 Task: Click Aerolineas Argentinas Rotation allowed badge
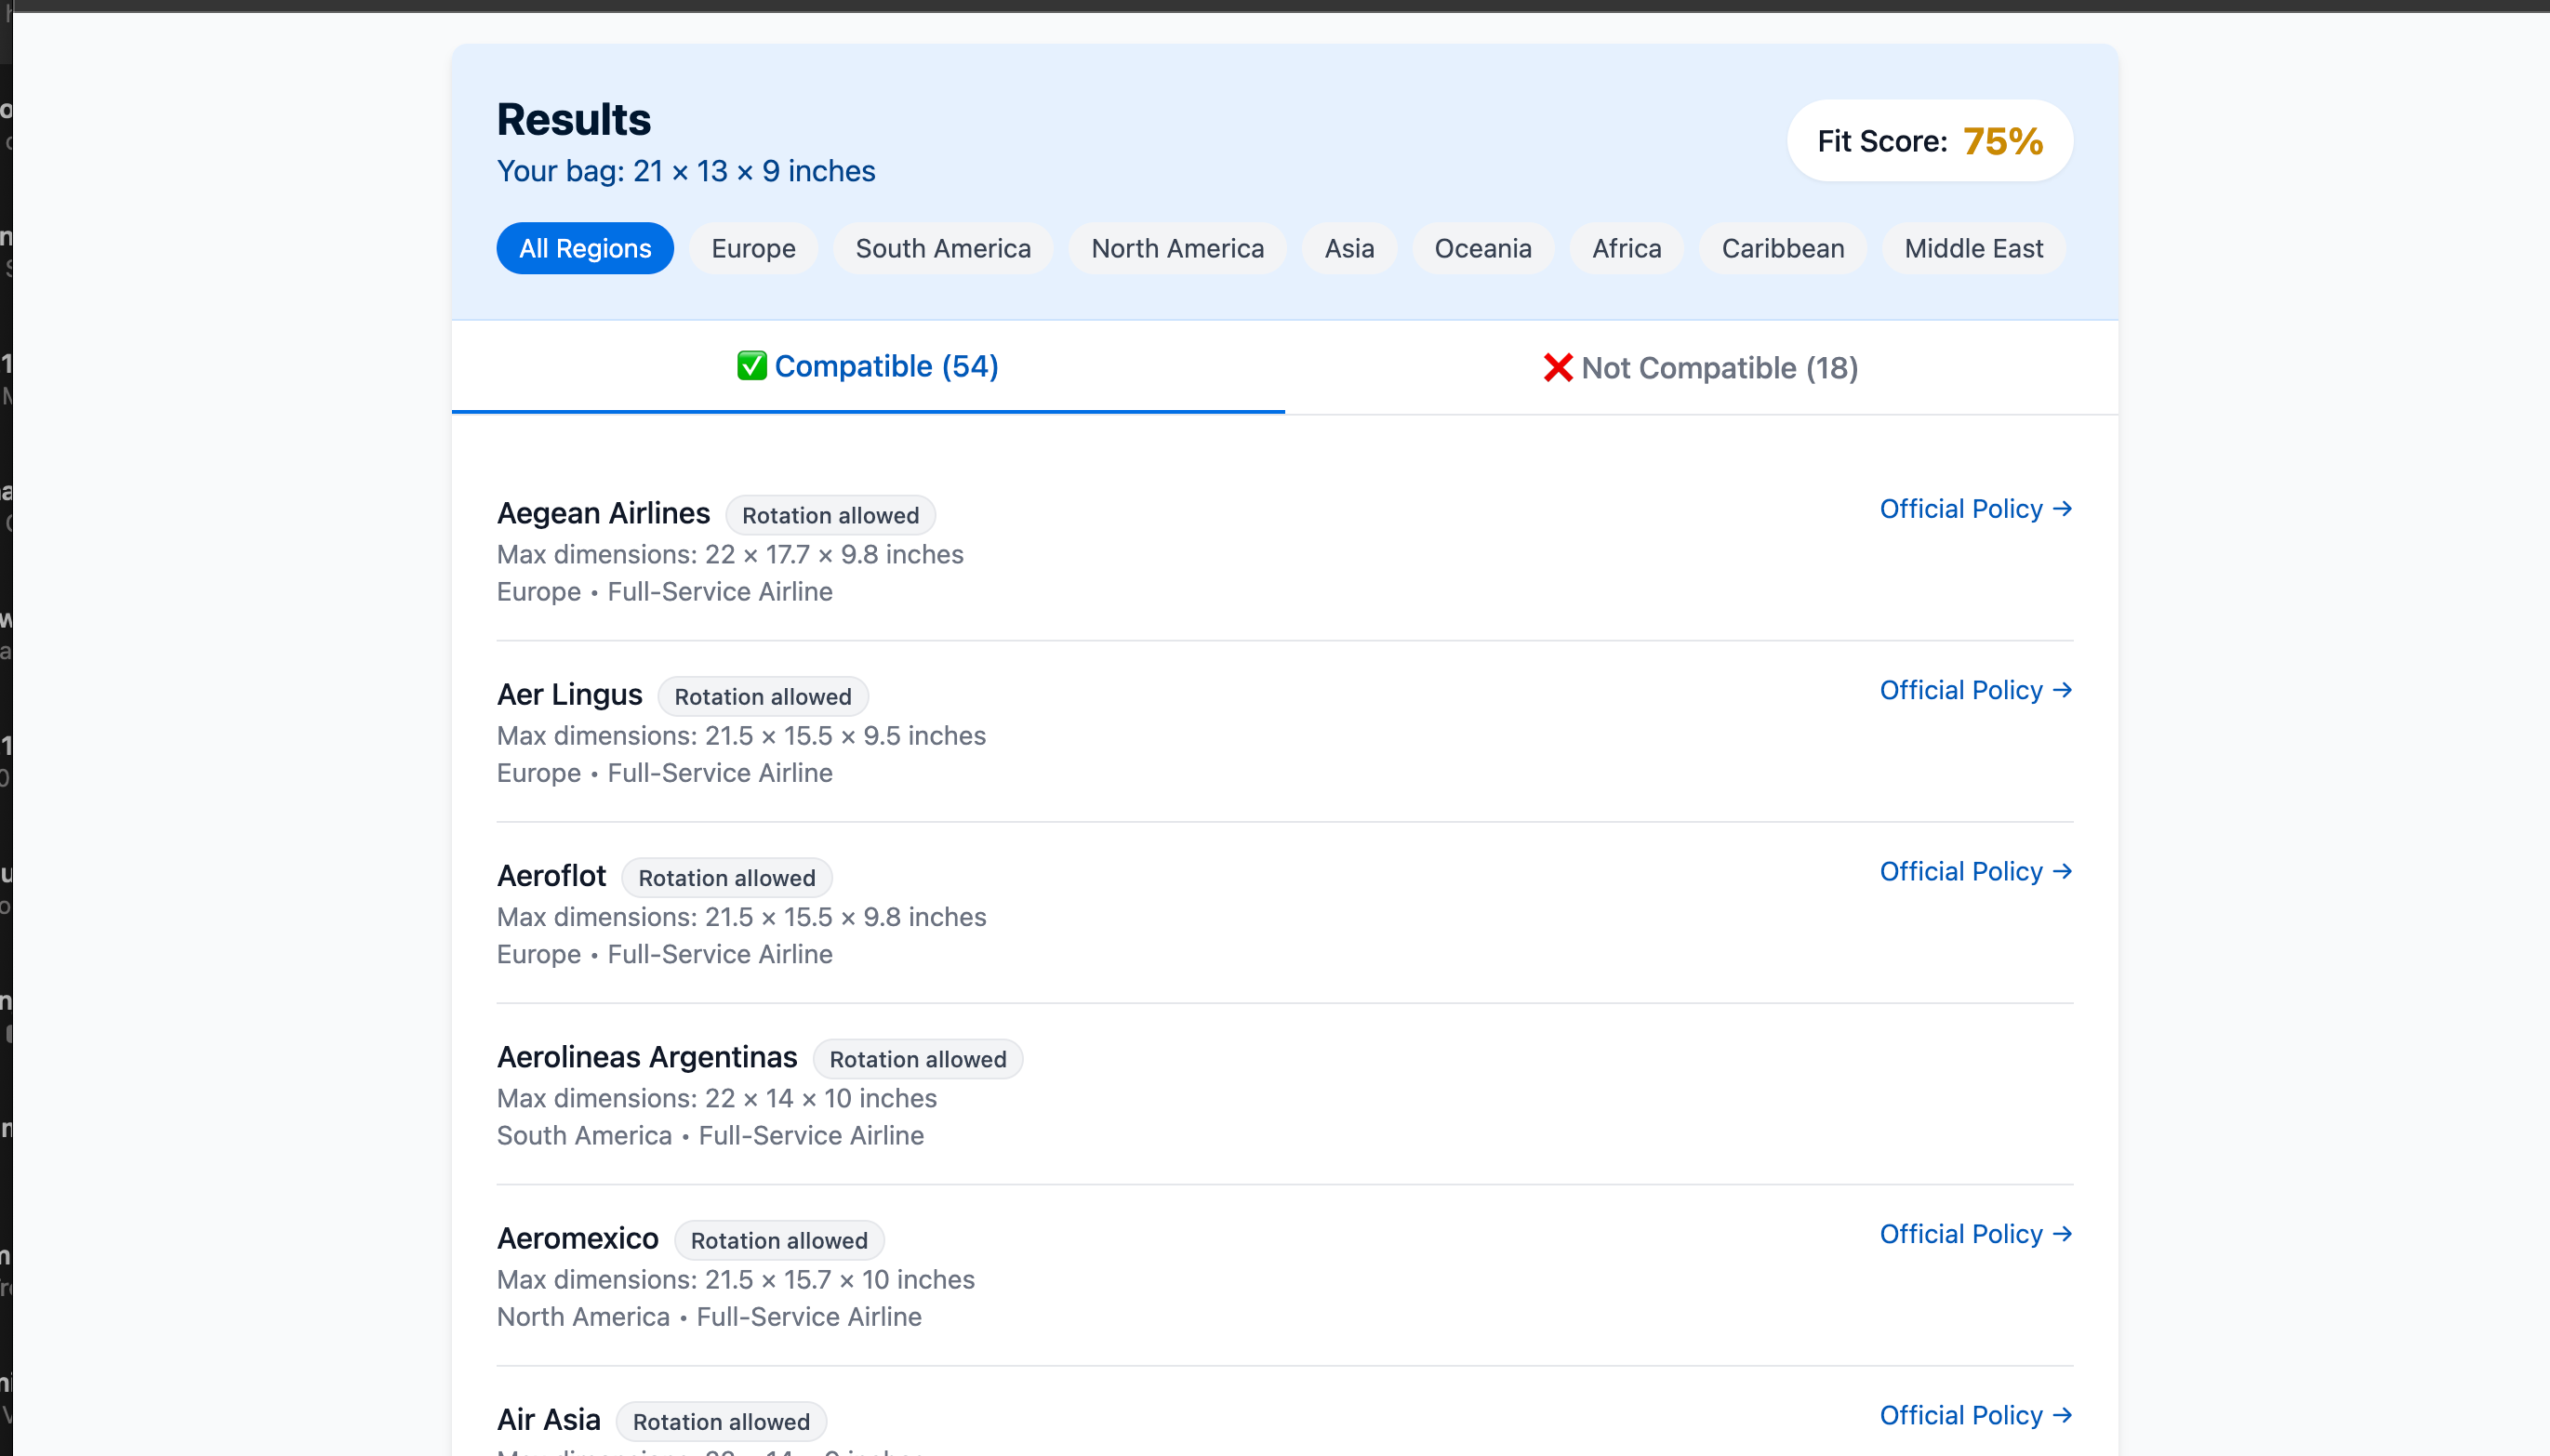point(917,1059)
